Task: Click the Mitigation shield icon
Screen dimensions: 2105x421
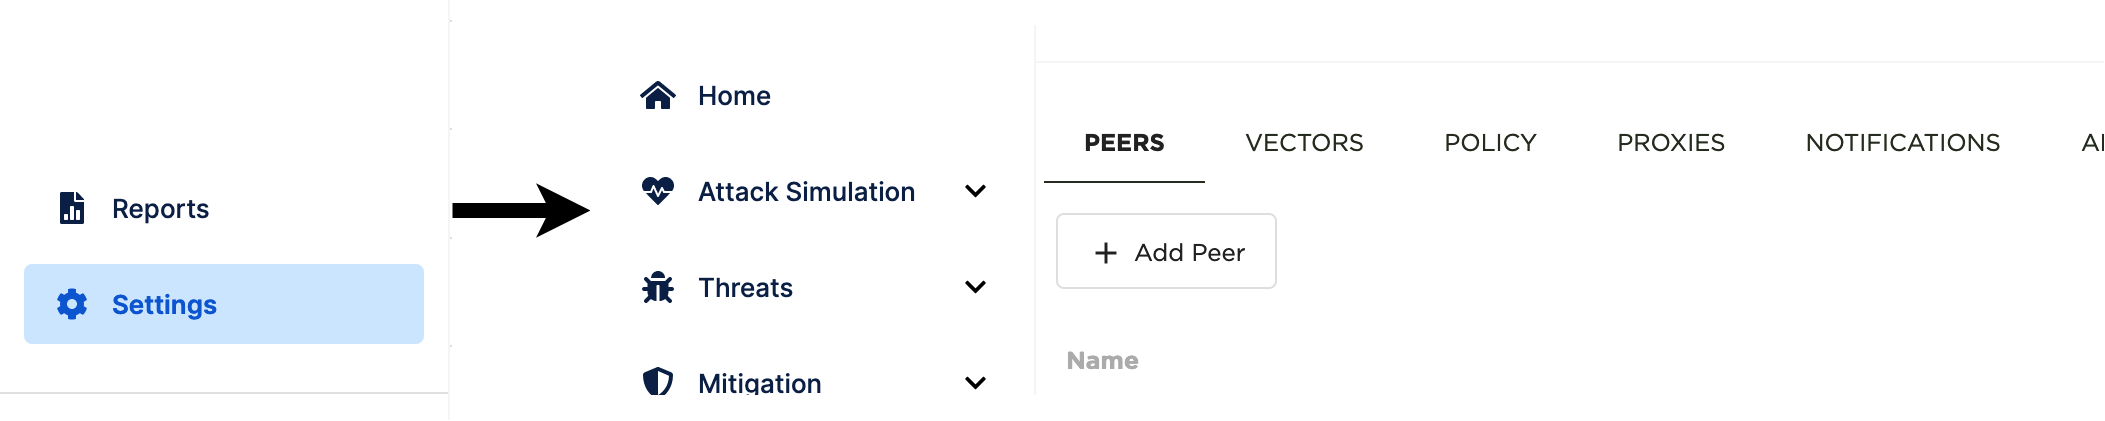Action: tap(657, 381)
